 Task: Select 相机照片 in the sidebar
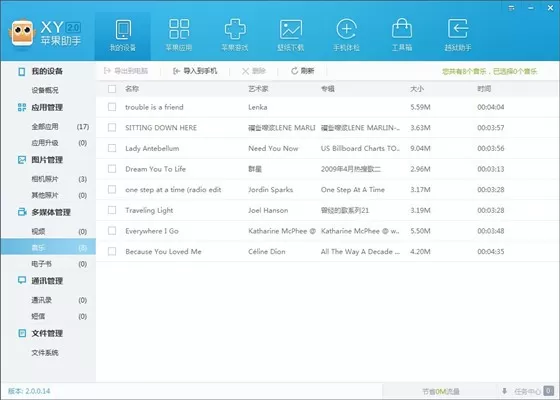(x=45, y=179)
